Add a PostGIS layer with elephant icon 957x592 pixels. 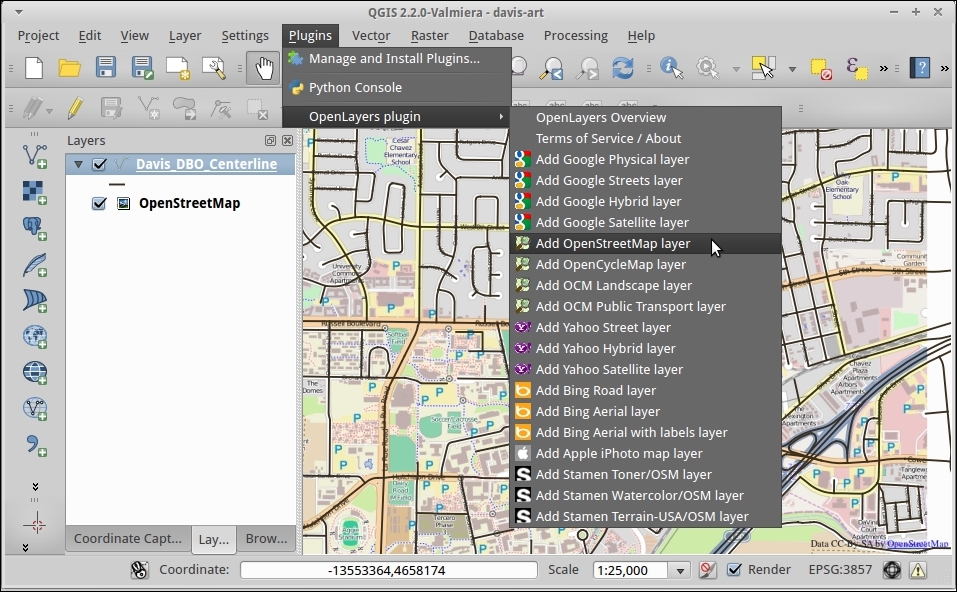coord(35,228)
